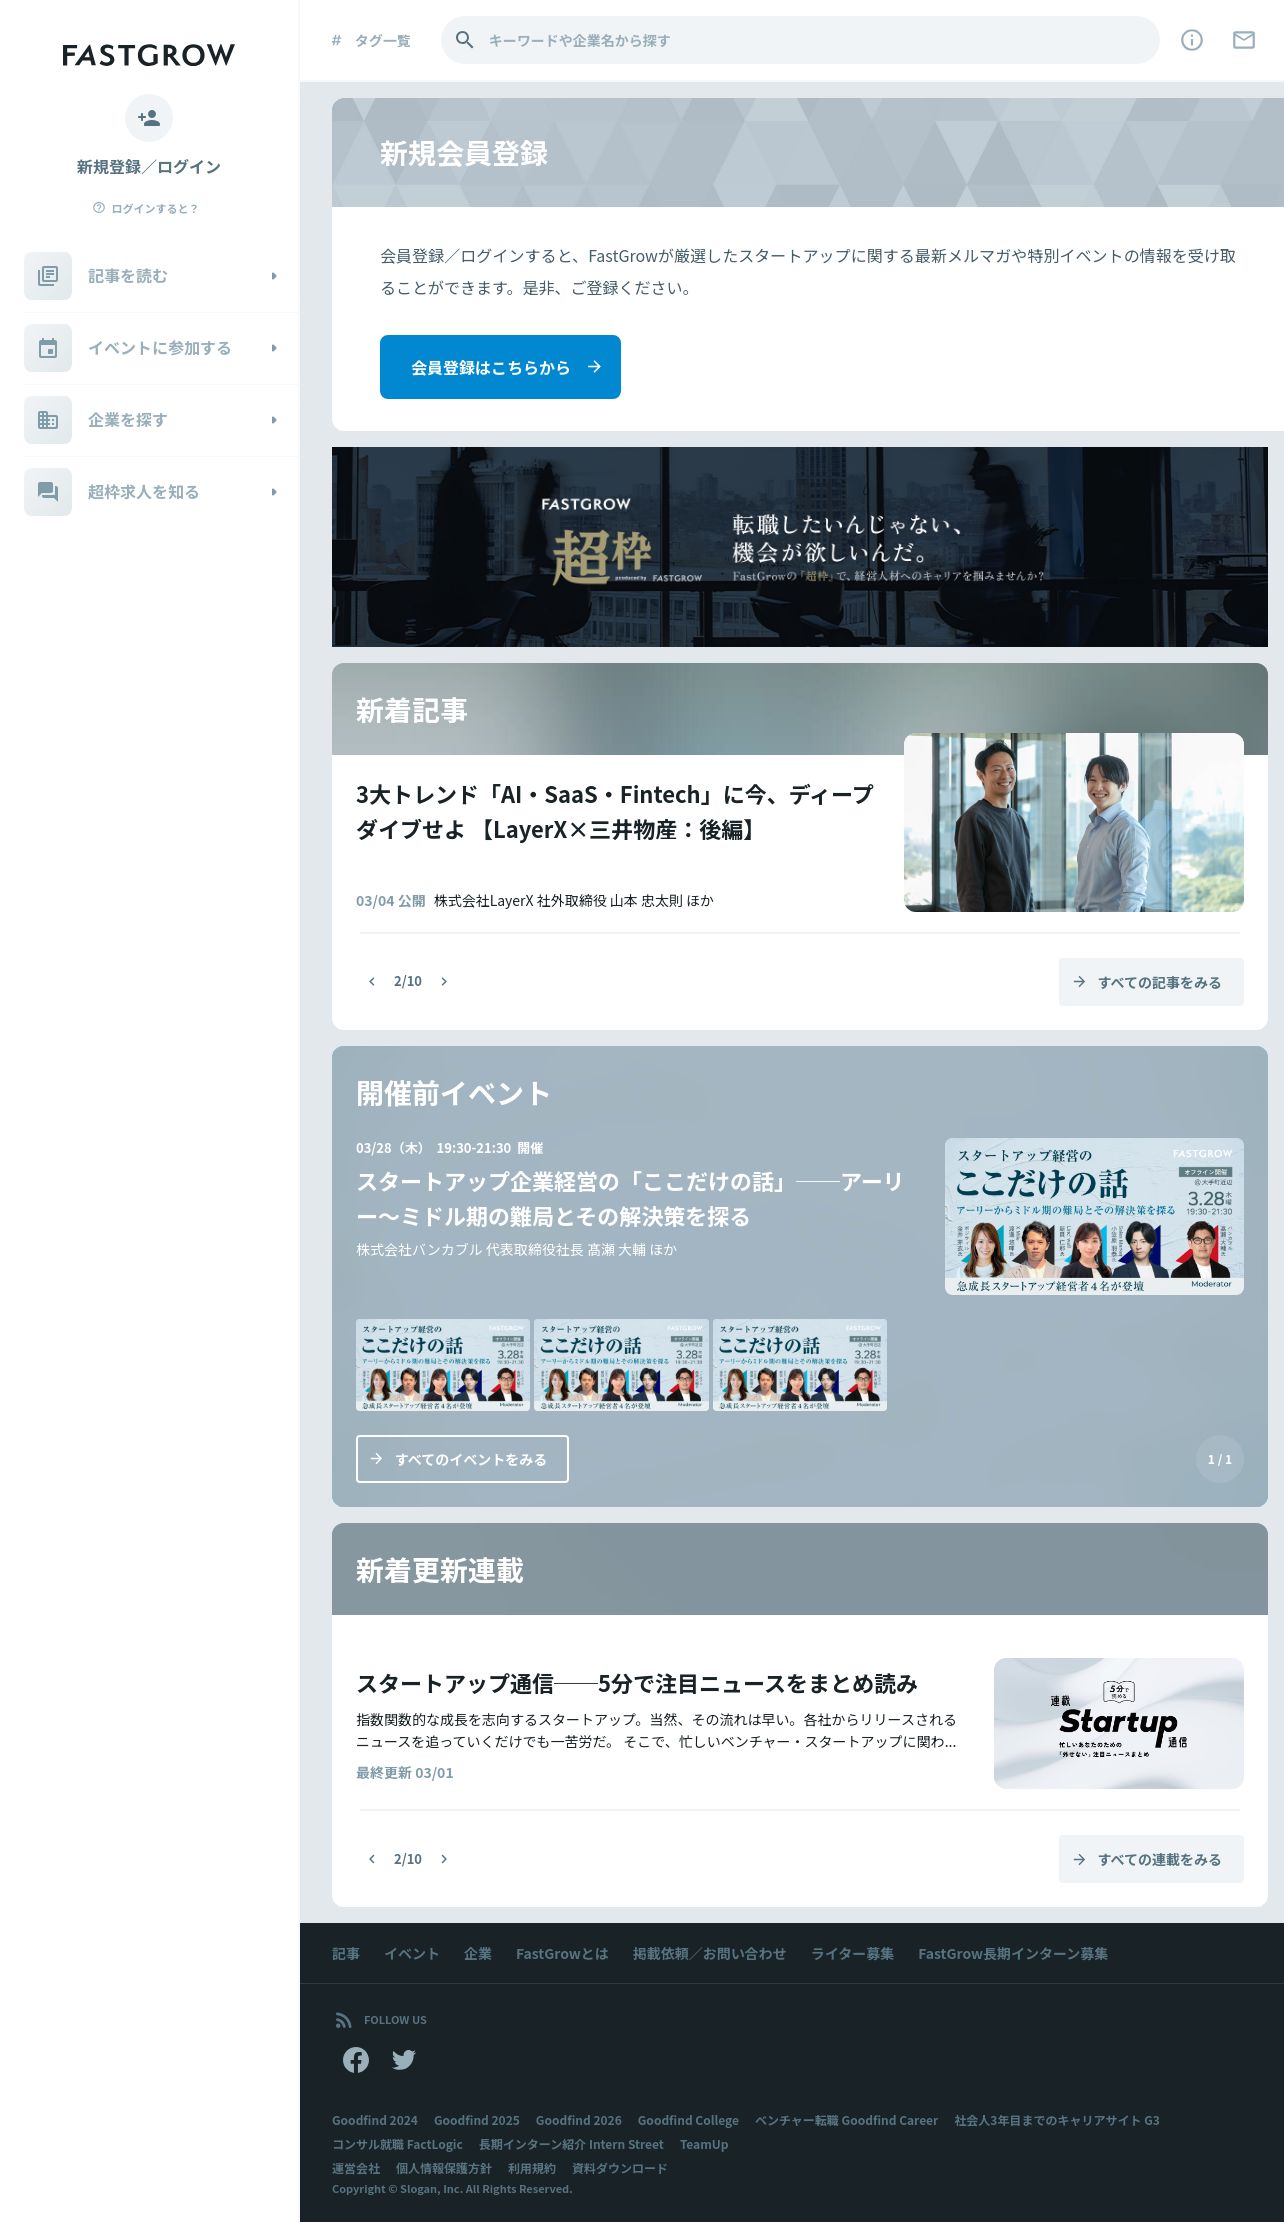
Task: Click the question mark icon beside ログインすると?
Action: [x=99, y=208]
